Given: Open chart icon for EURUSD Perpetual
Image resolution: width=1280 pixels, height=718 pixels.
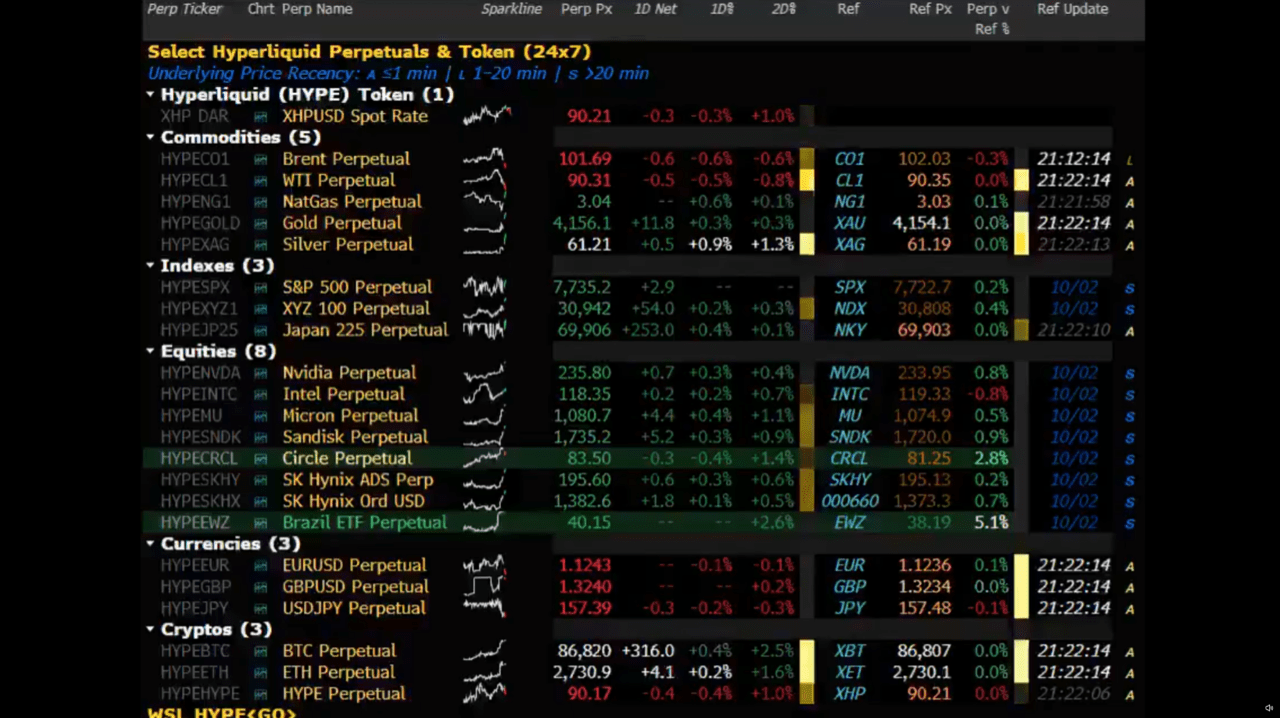Looking at the screenshot, I should pyautogui.click(x=260, y=566).
